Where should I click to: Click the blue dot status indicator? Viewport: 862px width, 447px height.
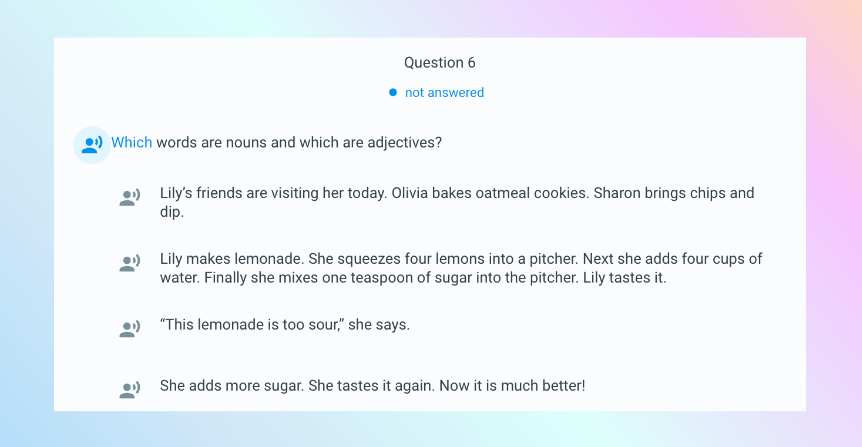coord(393,93)
